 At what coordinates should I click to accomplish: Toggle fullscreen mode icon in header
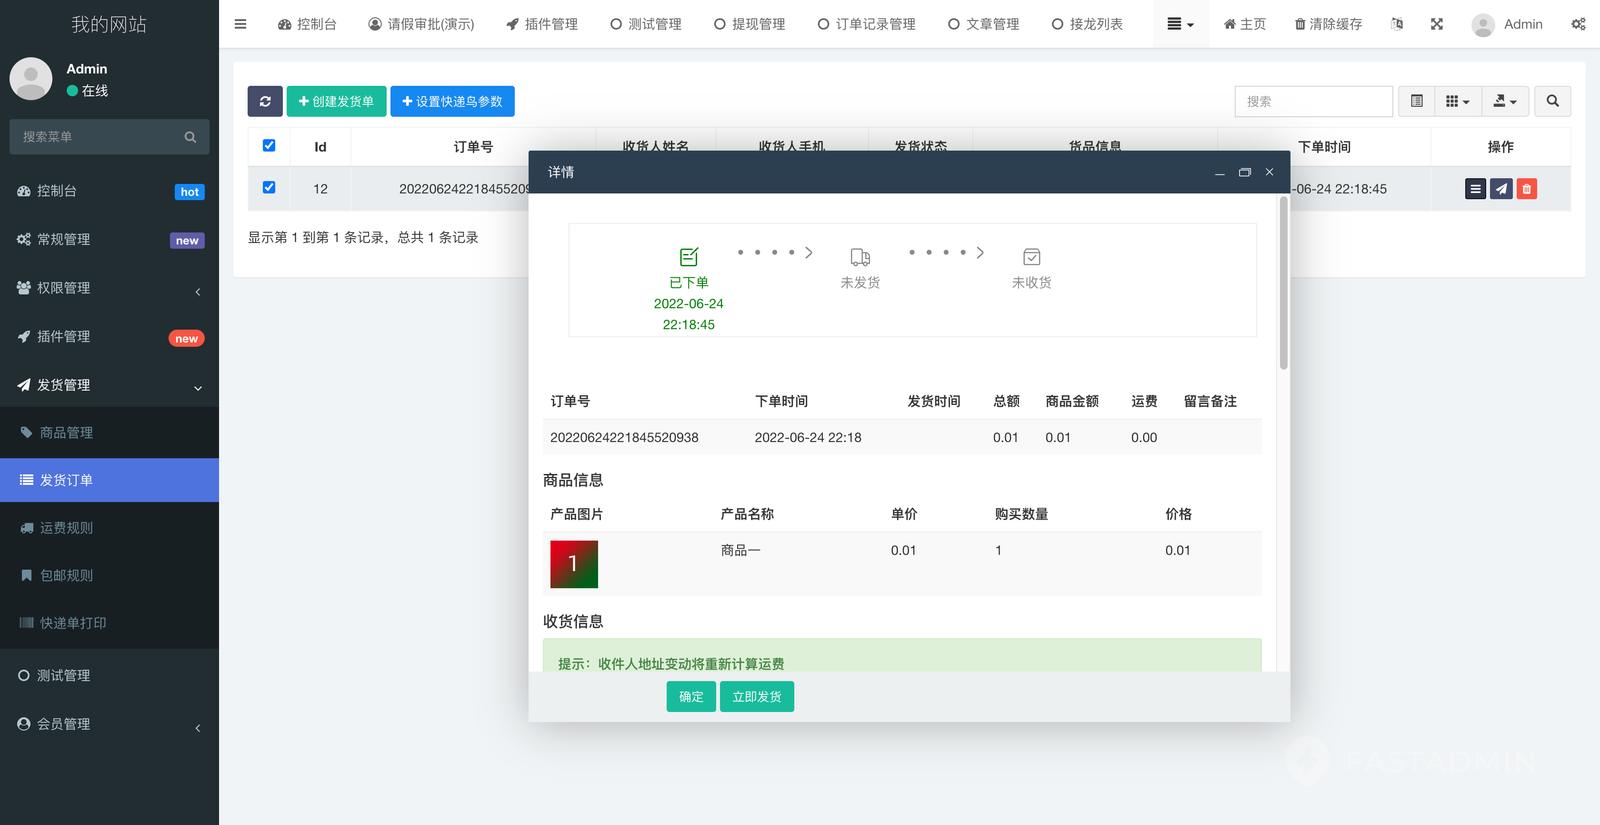coord(1436,24)
